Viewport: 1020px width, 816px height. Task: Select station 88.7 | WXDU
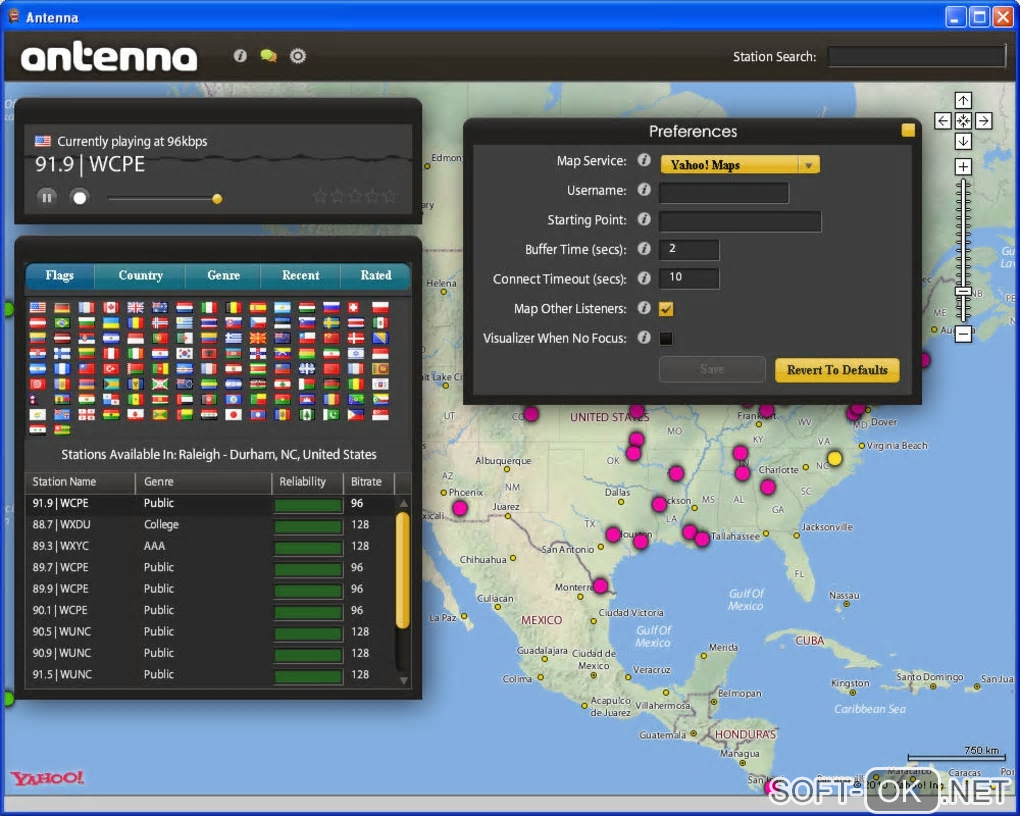(209, 524)
